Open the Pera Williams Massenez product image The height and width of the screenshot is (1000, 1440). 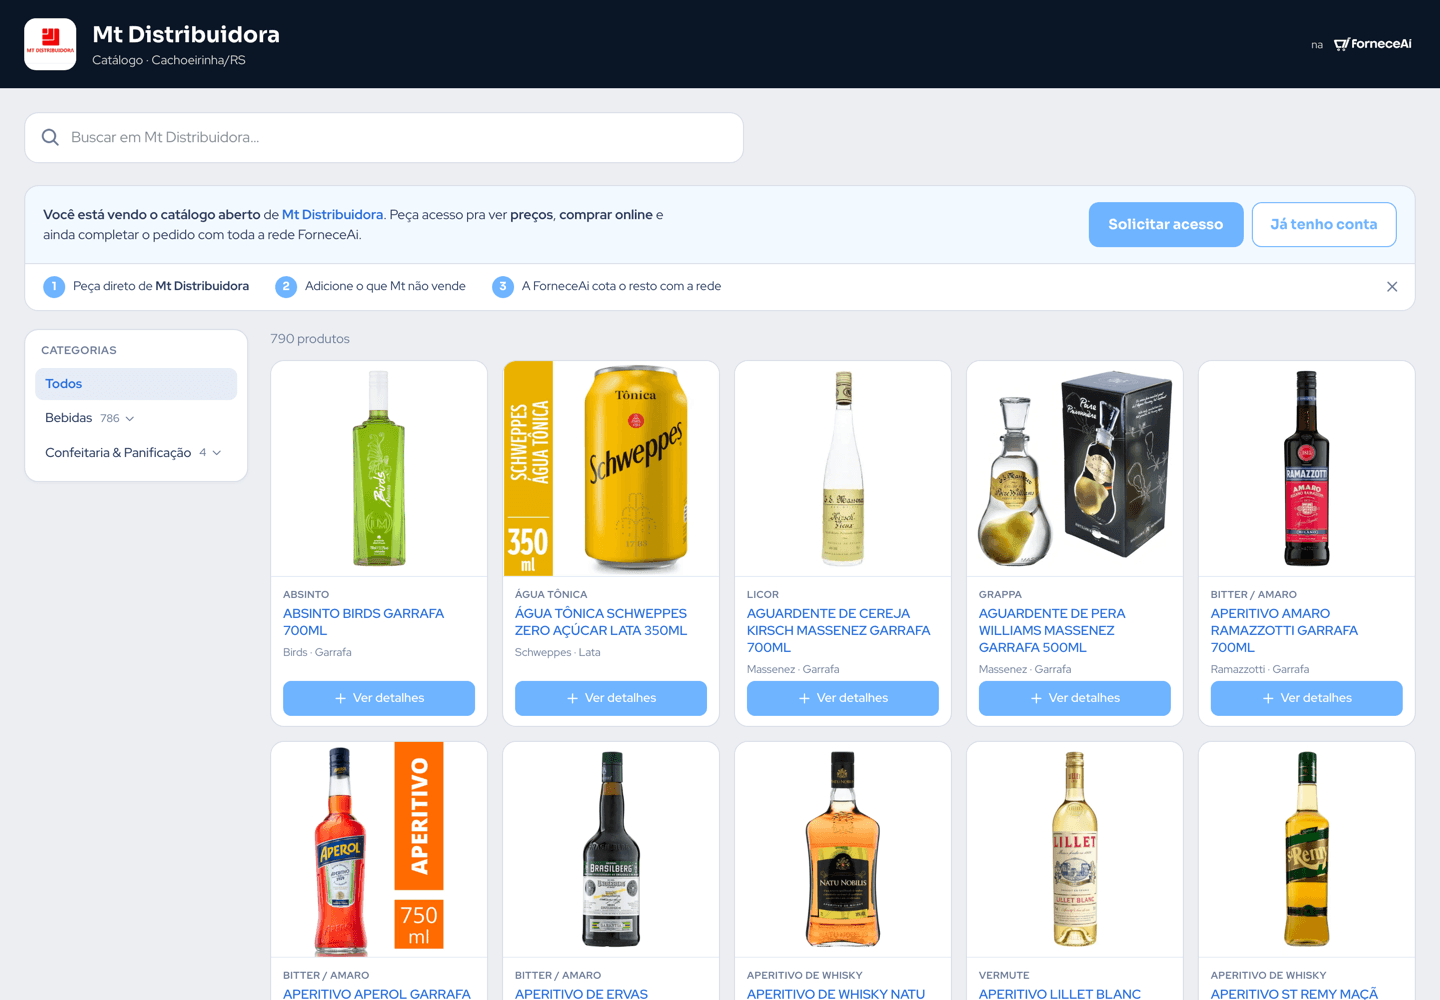click(1075, 469)
